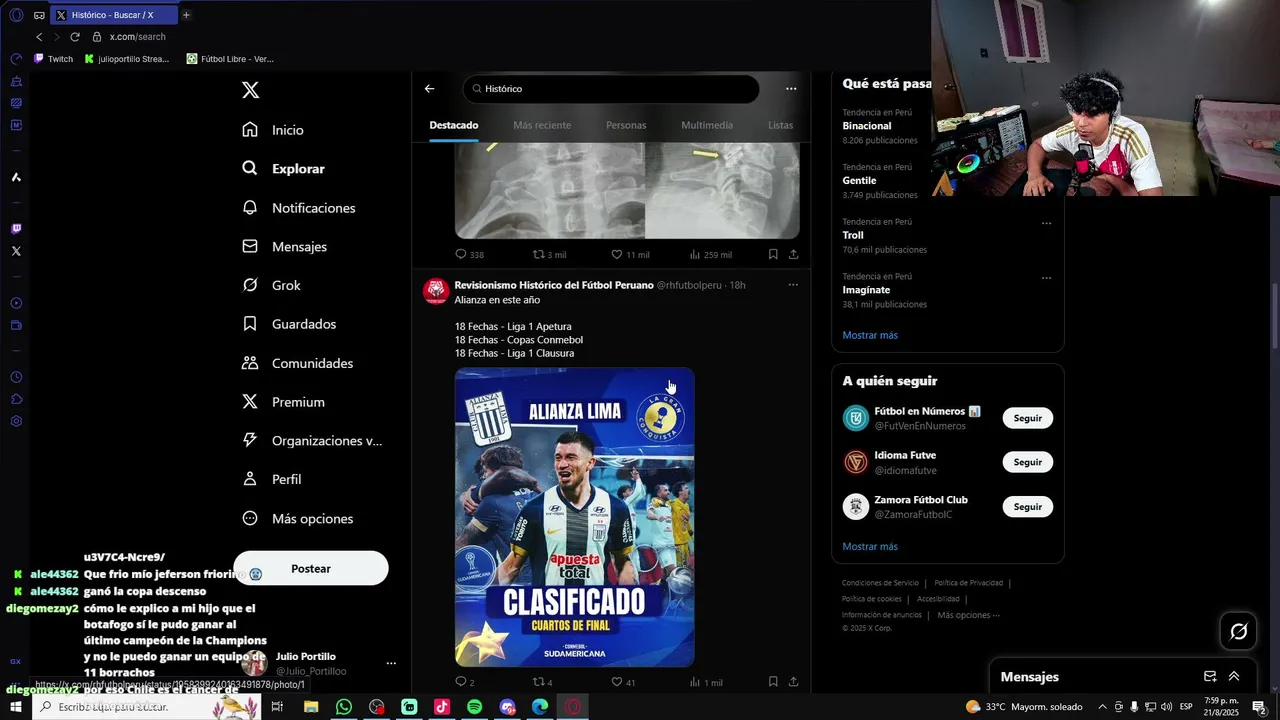Repost the x-ray post with 3 mil

[x=549, y=255]
